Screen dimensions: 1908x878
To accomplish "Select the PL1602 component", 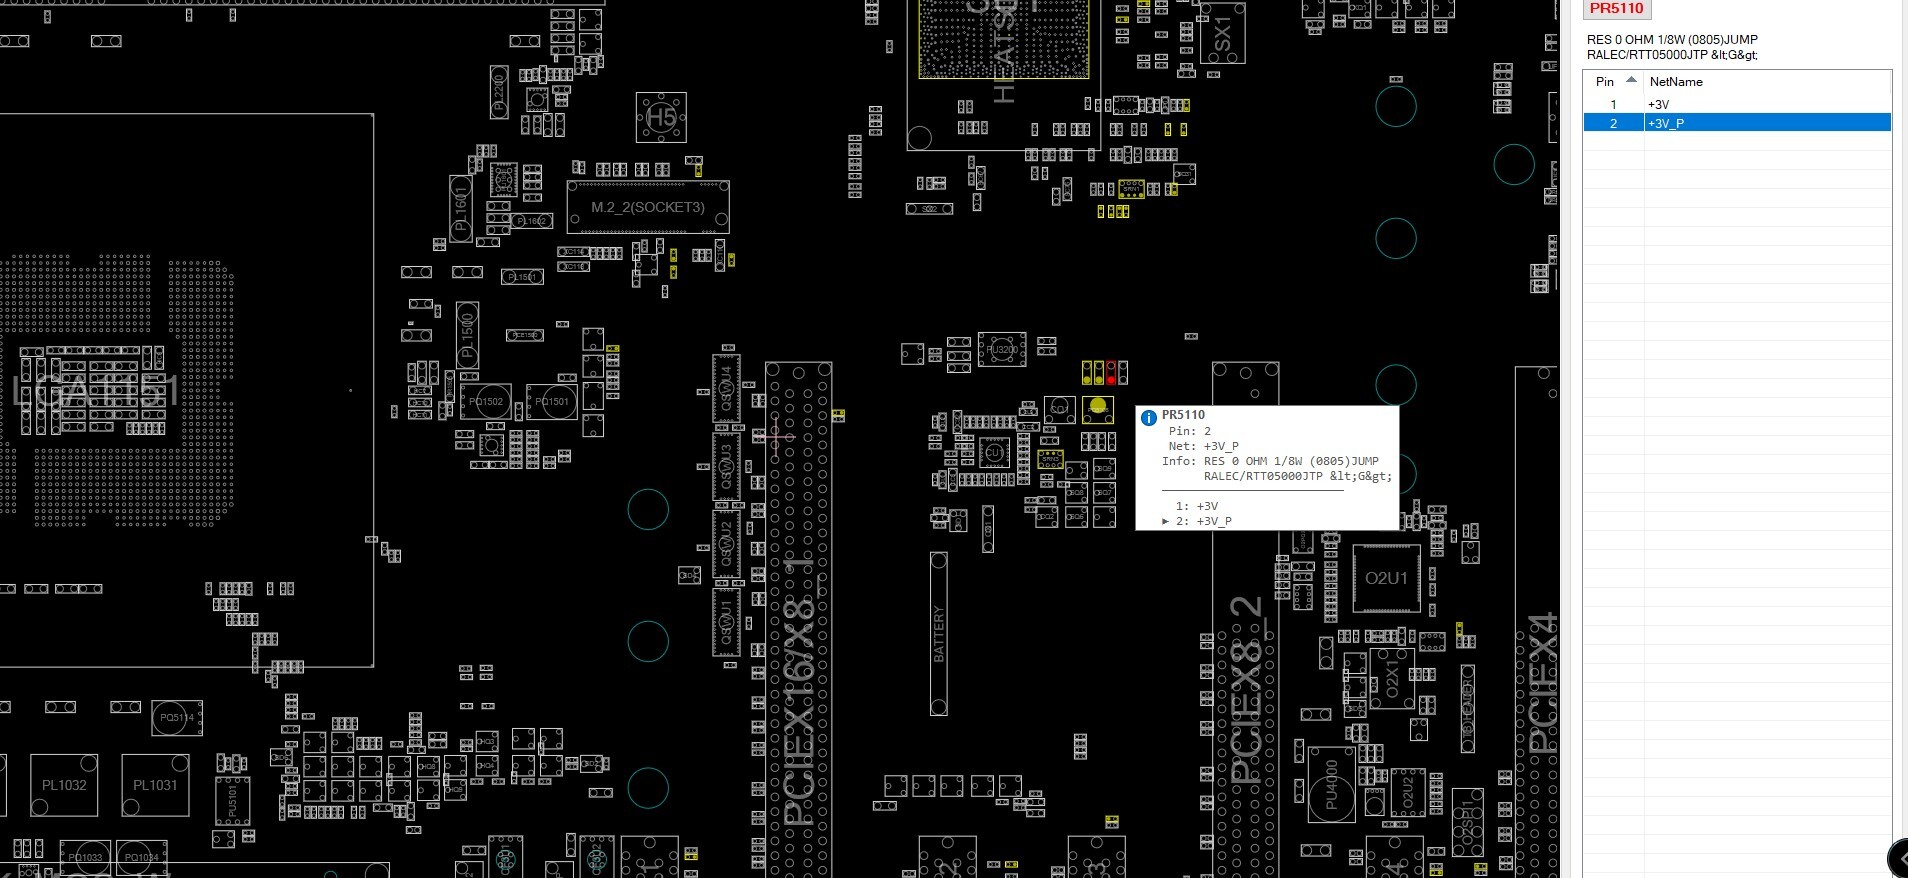I will (x=531, y=221).
